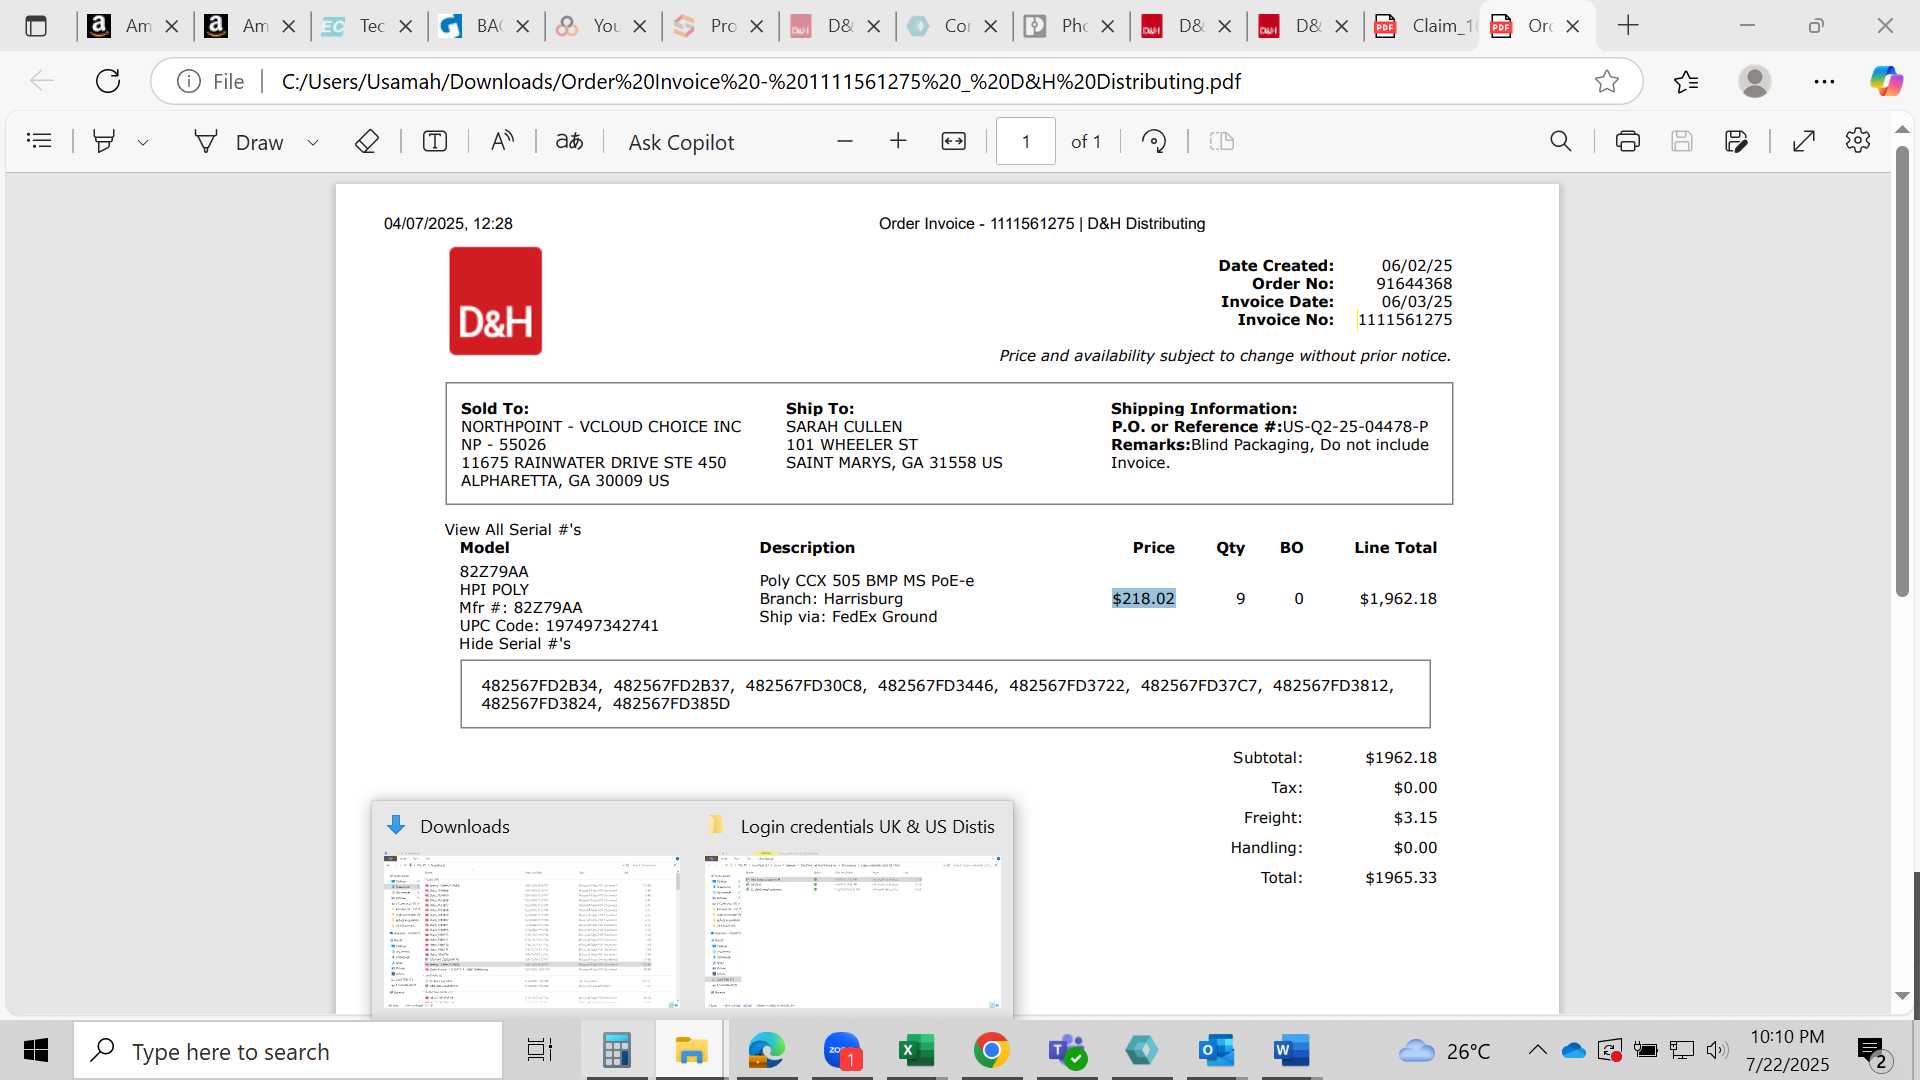The width and height of the screenshot is (1920, 1080).
Task: Open Microsoft Teams from taskbar
Action: point(1066,1051)
